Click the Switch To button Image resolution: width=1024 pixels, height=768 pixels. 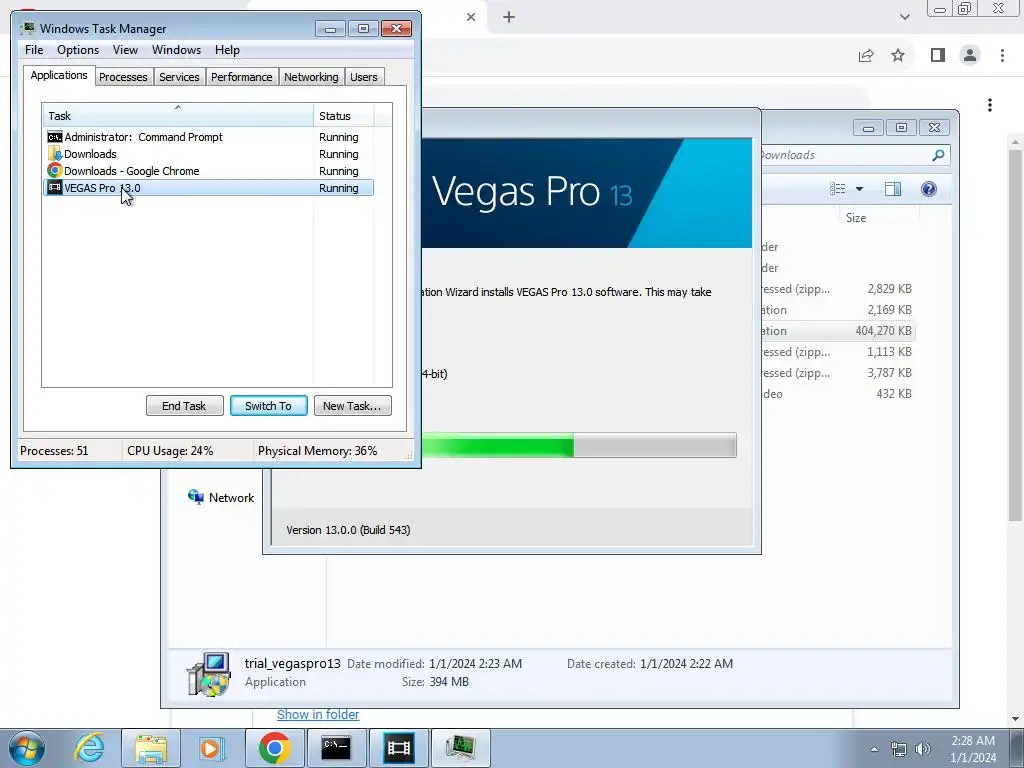[x=268, y=406]
